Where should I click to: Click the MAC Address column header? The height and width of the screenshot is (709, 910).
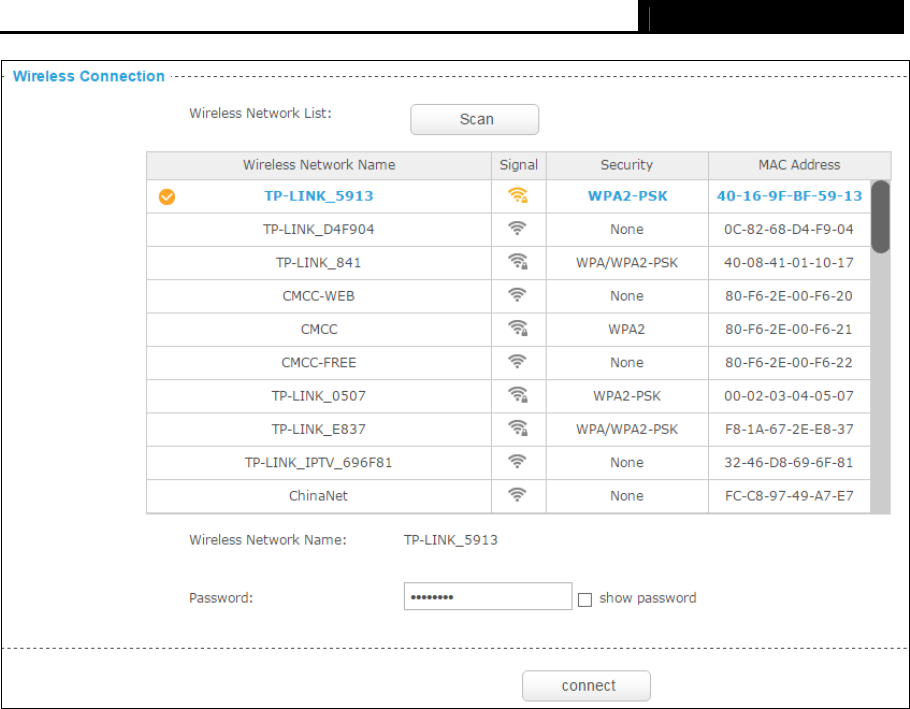[x=799, y=165]
